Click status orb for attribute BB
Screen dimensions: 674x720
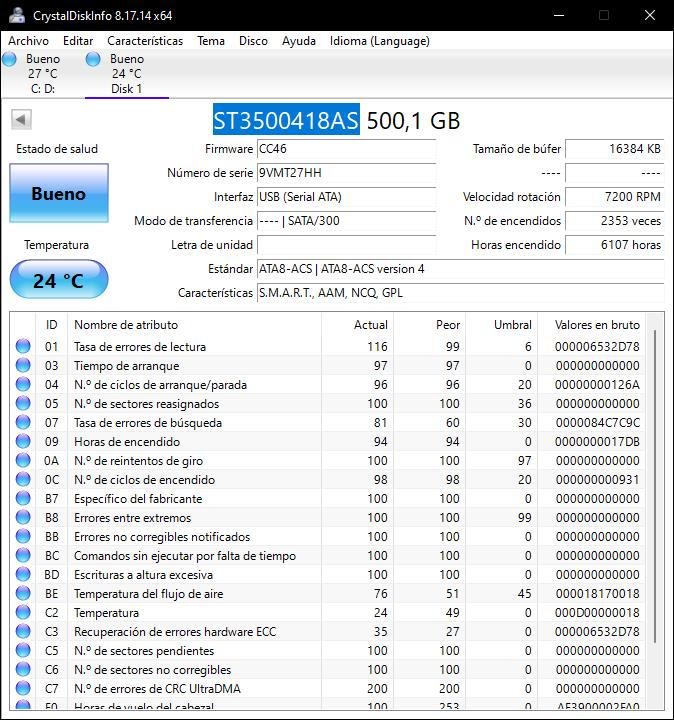click(23, 536)
